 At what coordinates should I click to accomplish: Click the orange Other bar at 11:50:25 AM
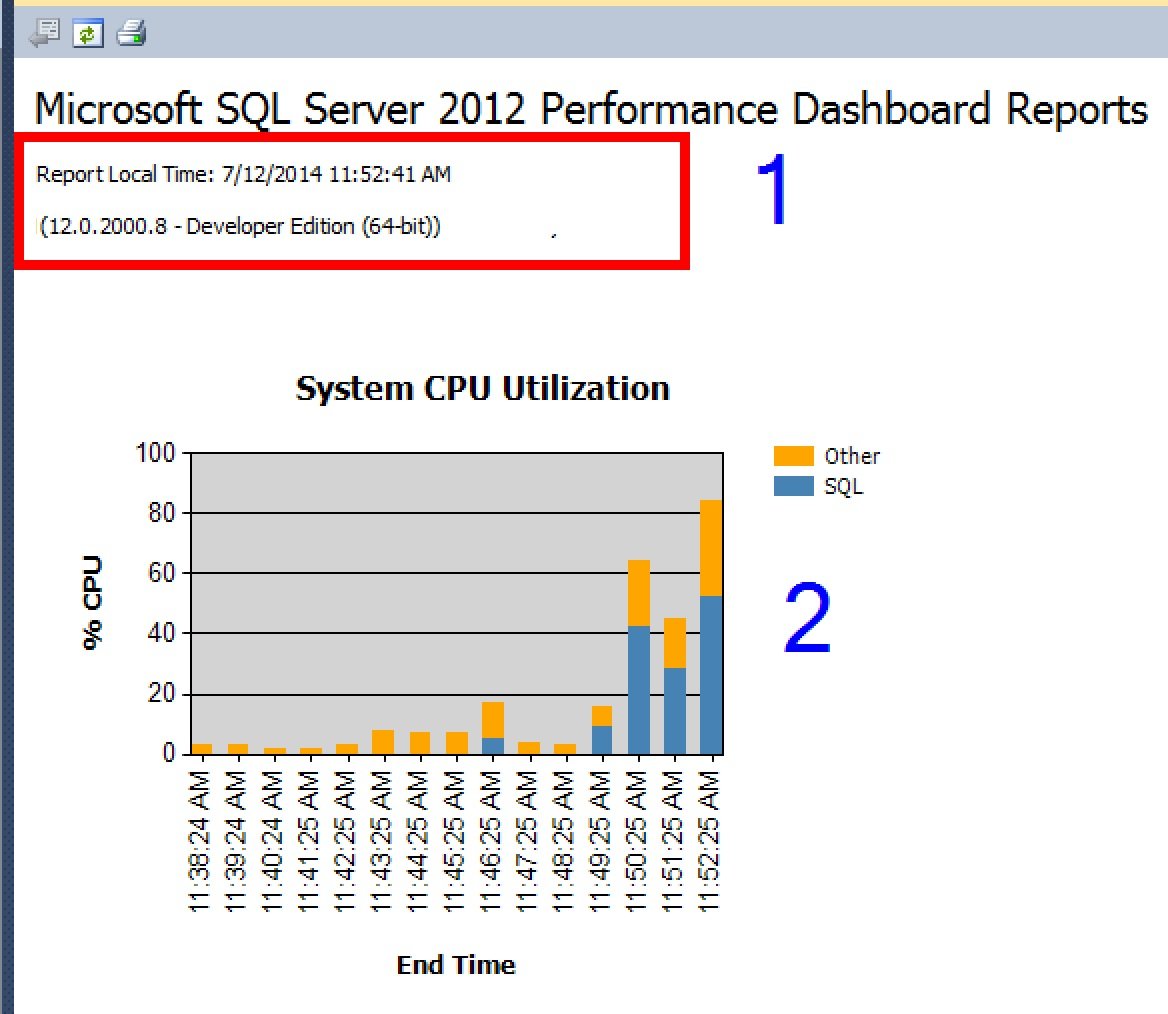(x=639, y=593)
